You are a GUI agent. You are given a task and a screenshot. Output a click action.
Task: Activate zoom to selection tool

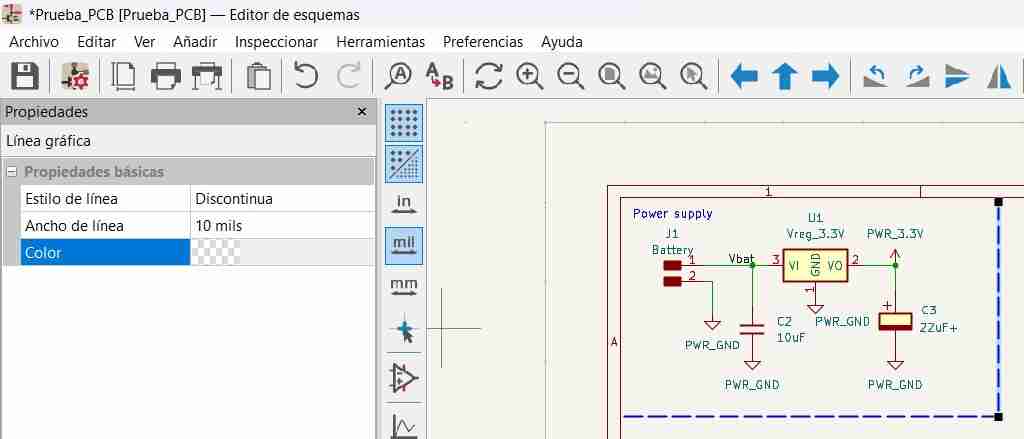(x=693, y=76)
